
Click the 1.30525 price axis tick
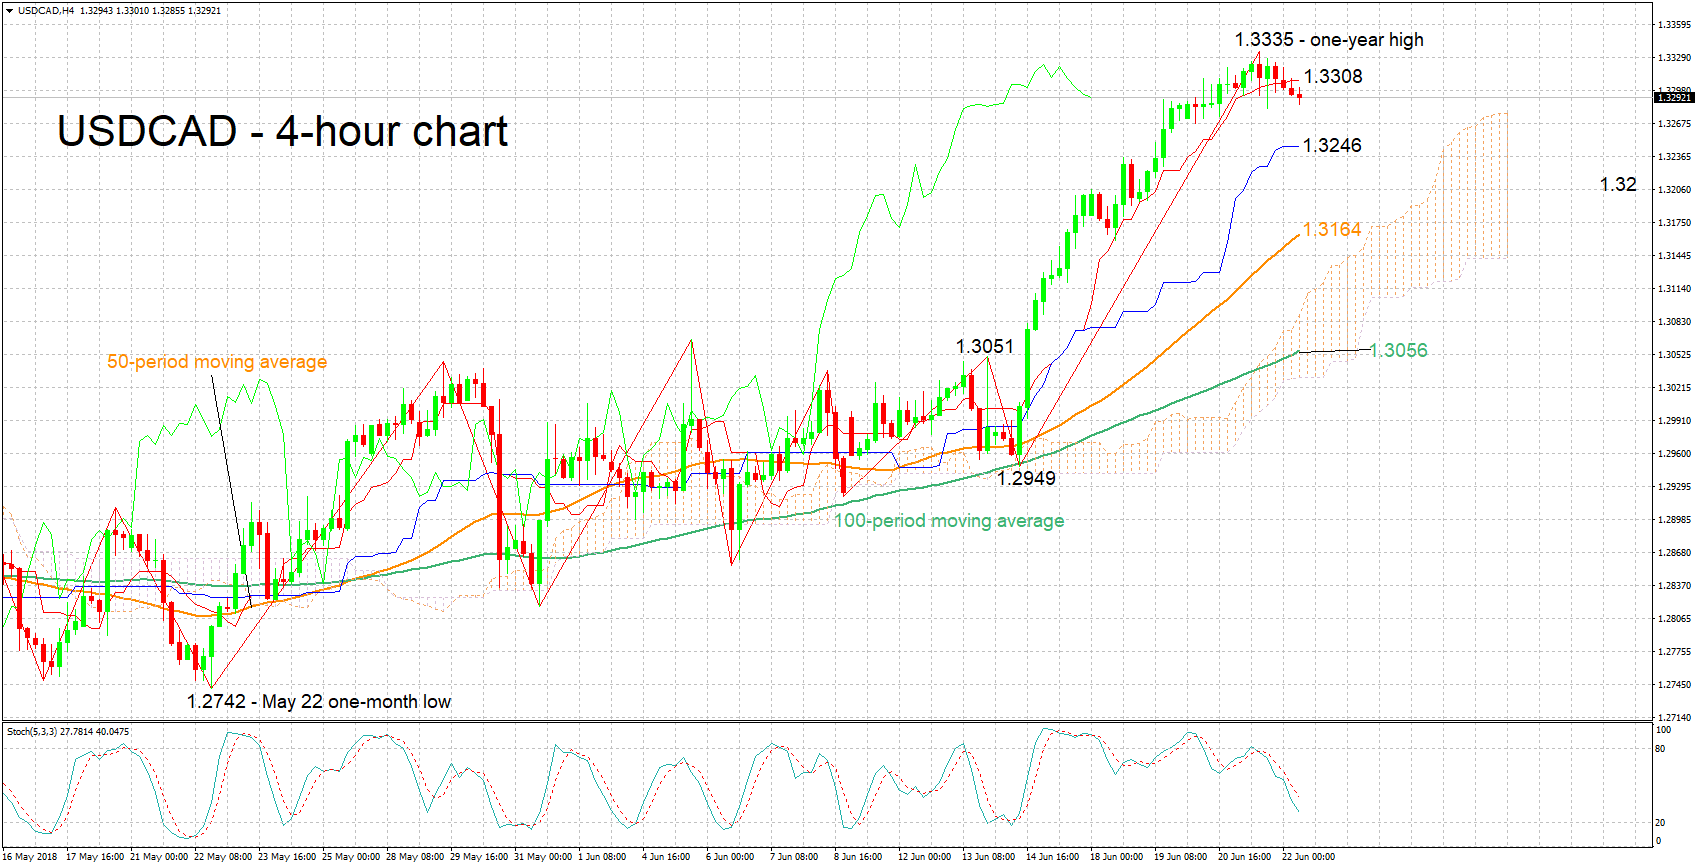tap(1674, 355)
